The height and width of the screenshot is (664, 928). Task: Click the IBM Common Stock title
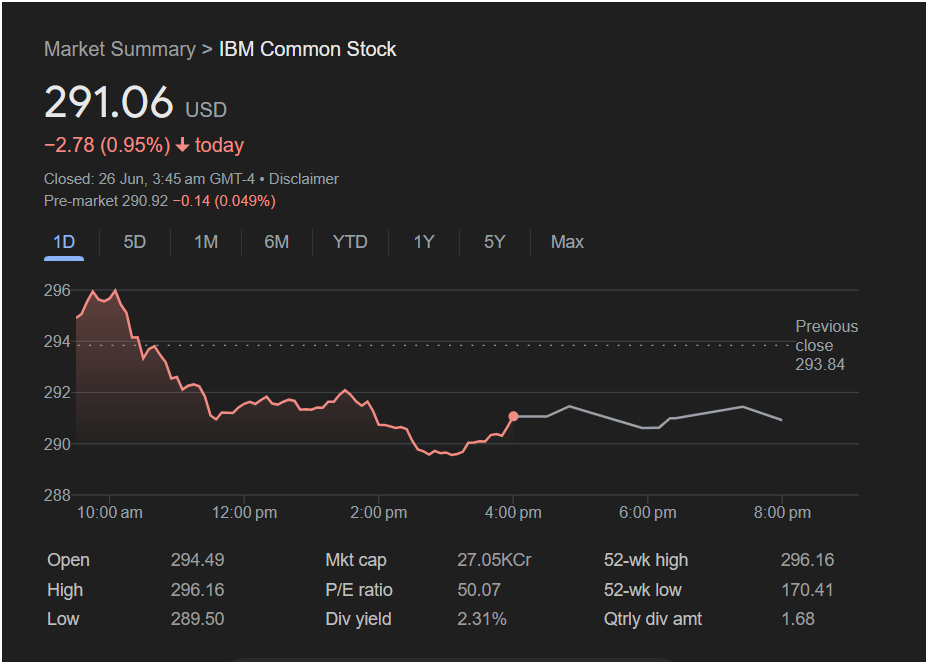(307, 49)
